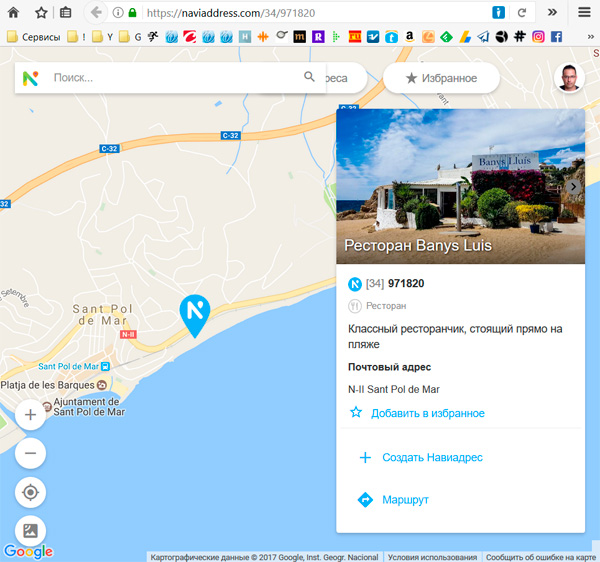Click Маршрут to build a route
The image size is (600, 562).
[x=405, y=499]
